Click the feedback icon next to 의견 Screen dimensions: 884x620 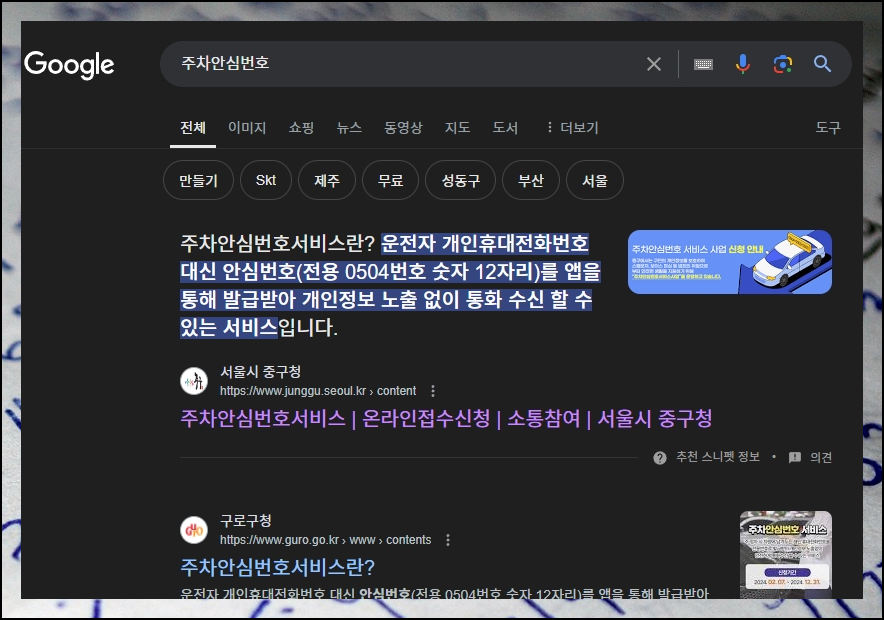tap(795, 457)
